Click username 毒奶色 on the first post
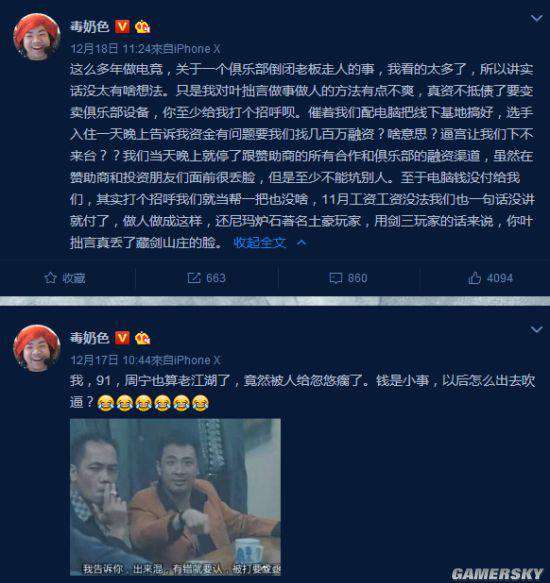This screenshot has height=583, width=550. 89,26
